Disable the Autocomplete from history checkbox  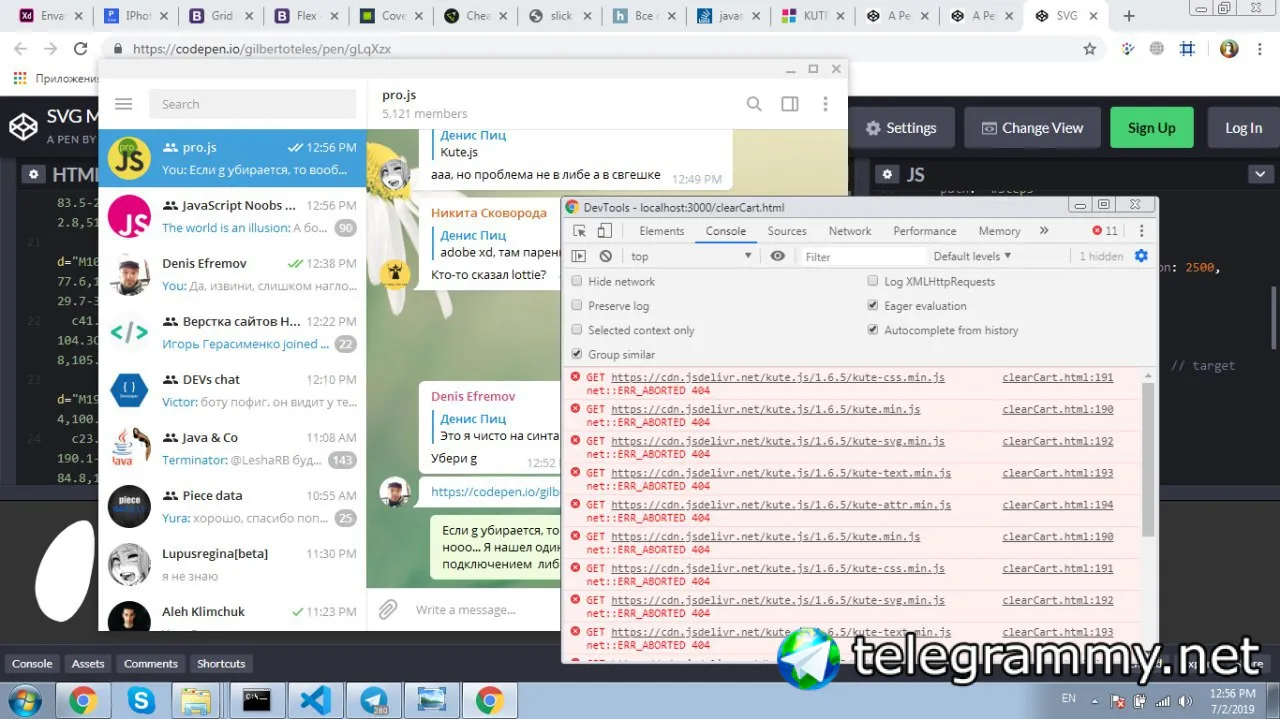[873, 330]
